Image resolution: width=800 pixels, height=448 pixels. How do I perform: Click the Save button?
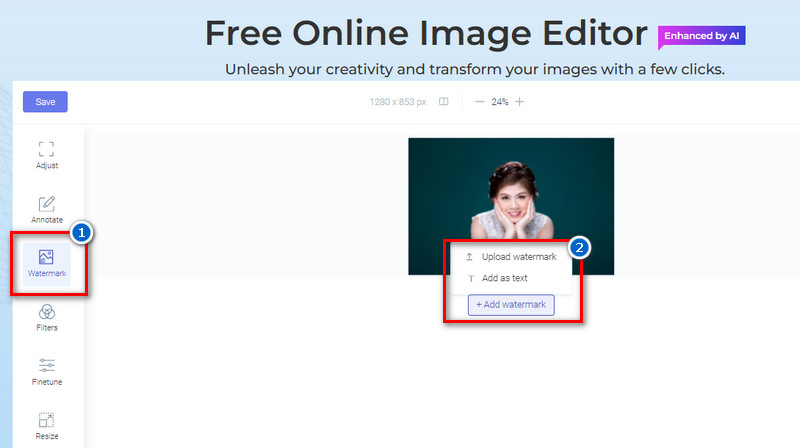pyautogui.click(x=45, y=102)
